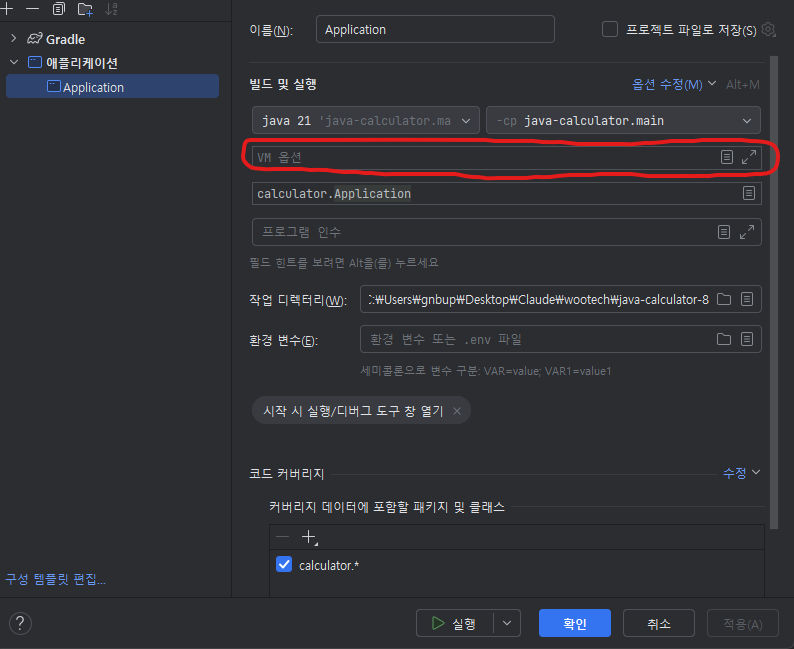Expand the VM 옵션 field editor
This screenshot has height=649, width=794.
(749, 157)
